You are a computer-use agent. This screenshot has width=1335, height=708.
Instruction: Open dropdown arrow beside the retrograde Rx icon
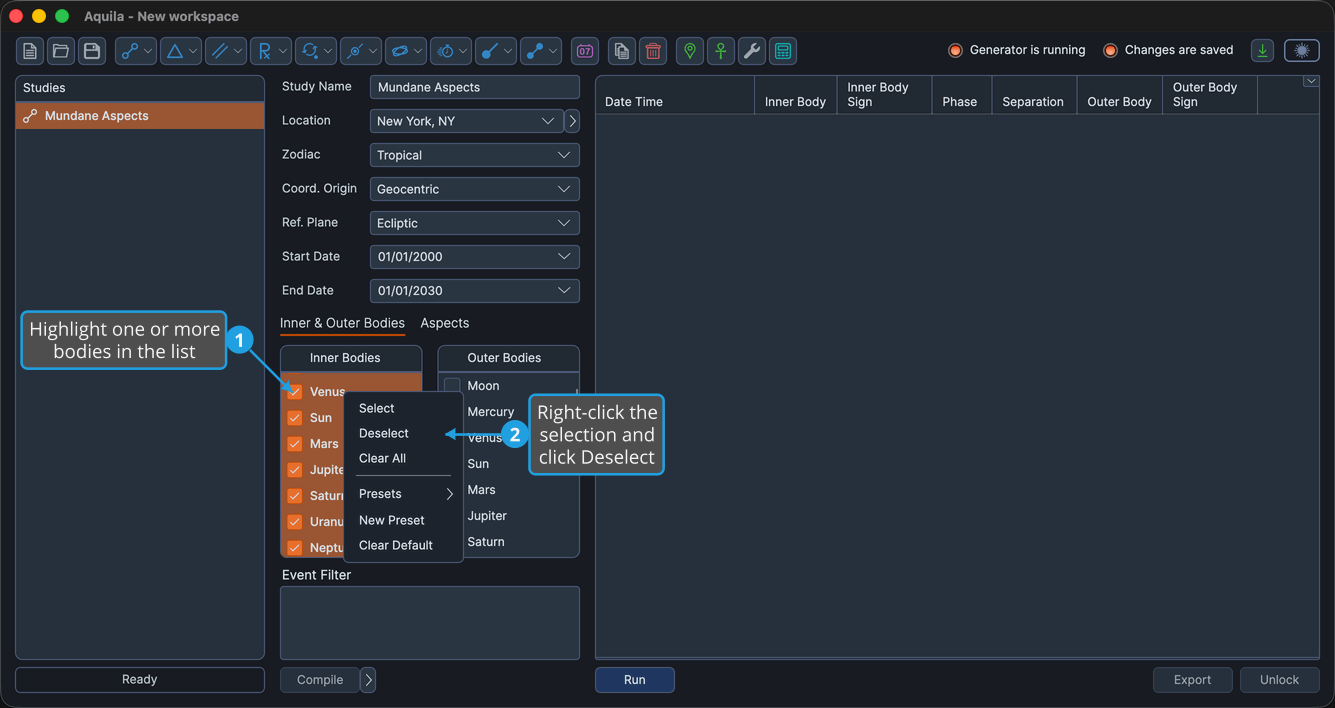click(283, 51)
